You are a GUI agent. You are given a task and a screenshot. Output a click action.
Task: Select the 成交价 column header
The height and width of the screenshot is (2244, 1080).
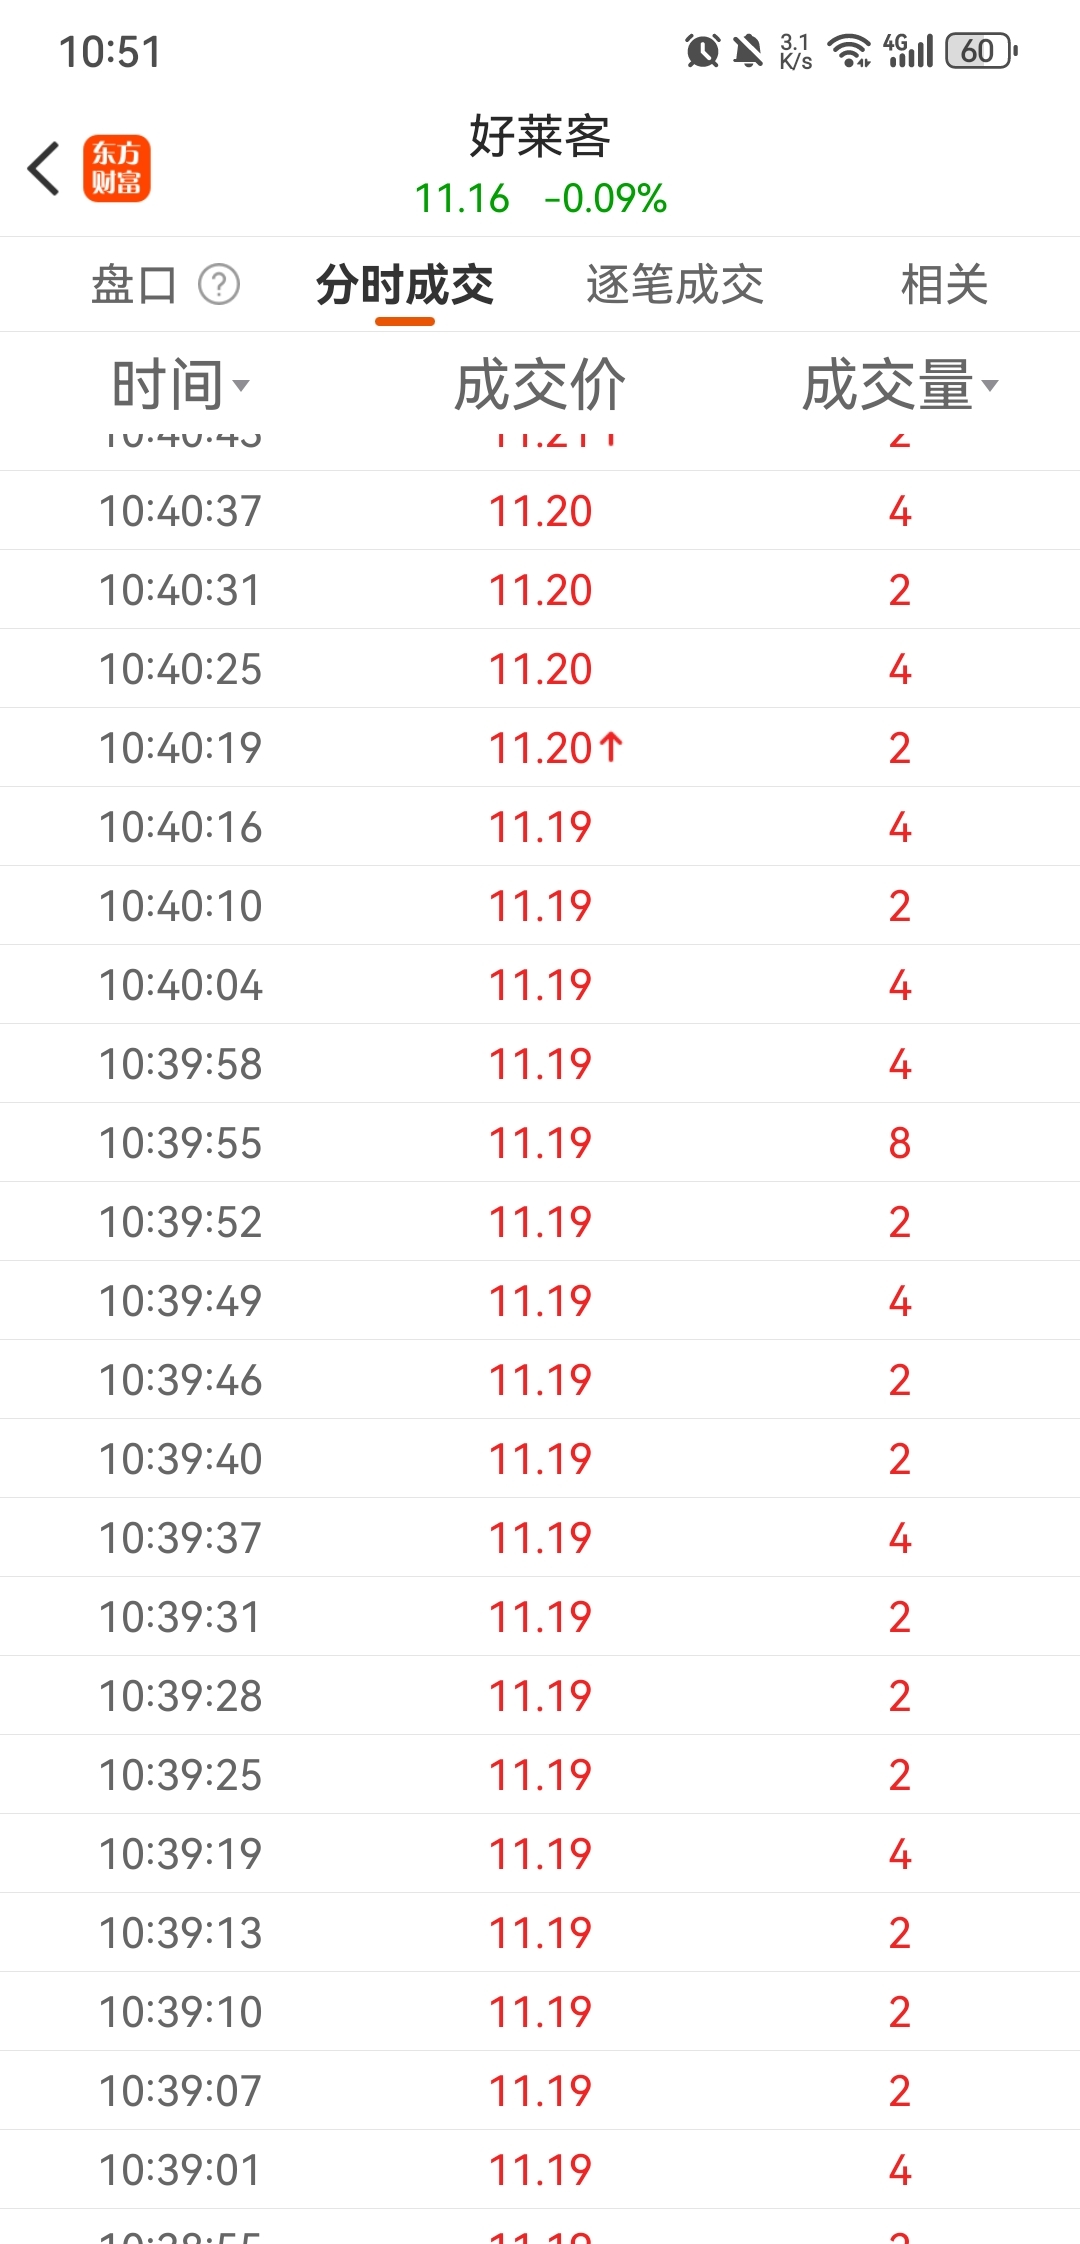540,385
